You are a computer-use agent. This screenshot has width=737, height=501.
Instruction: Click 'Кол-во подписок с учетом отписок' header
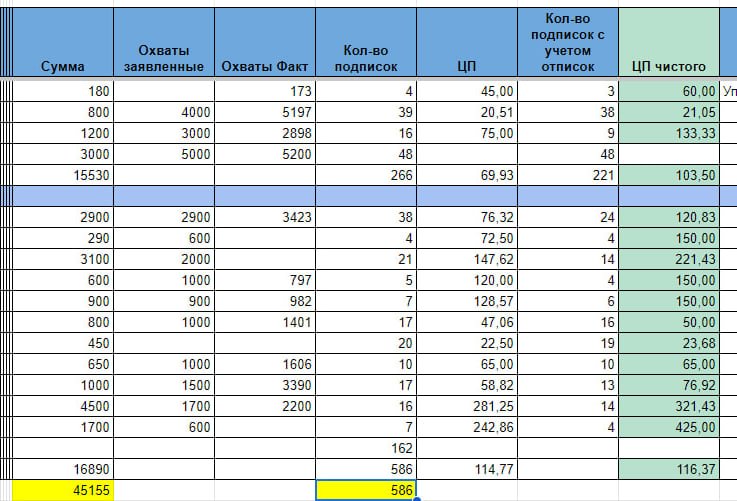point(568,42)
